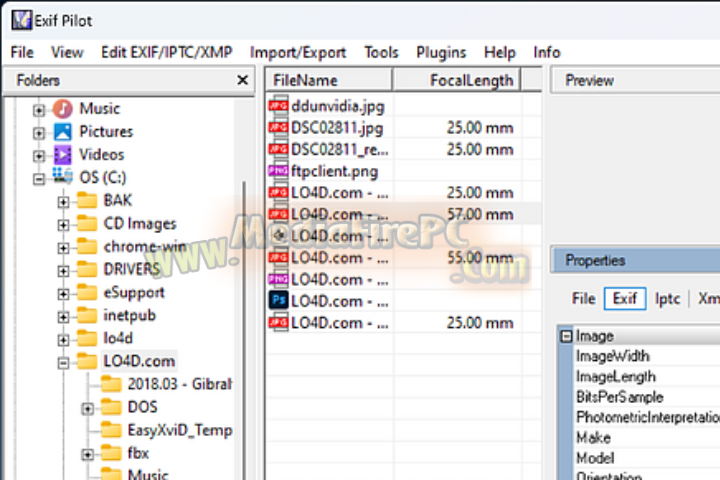Close the Folders panel
720x480 pixels.
click(242, 80)
